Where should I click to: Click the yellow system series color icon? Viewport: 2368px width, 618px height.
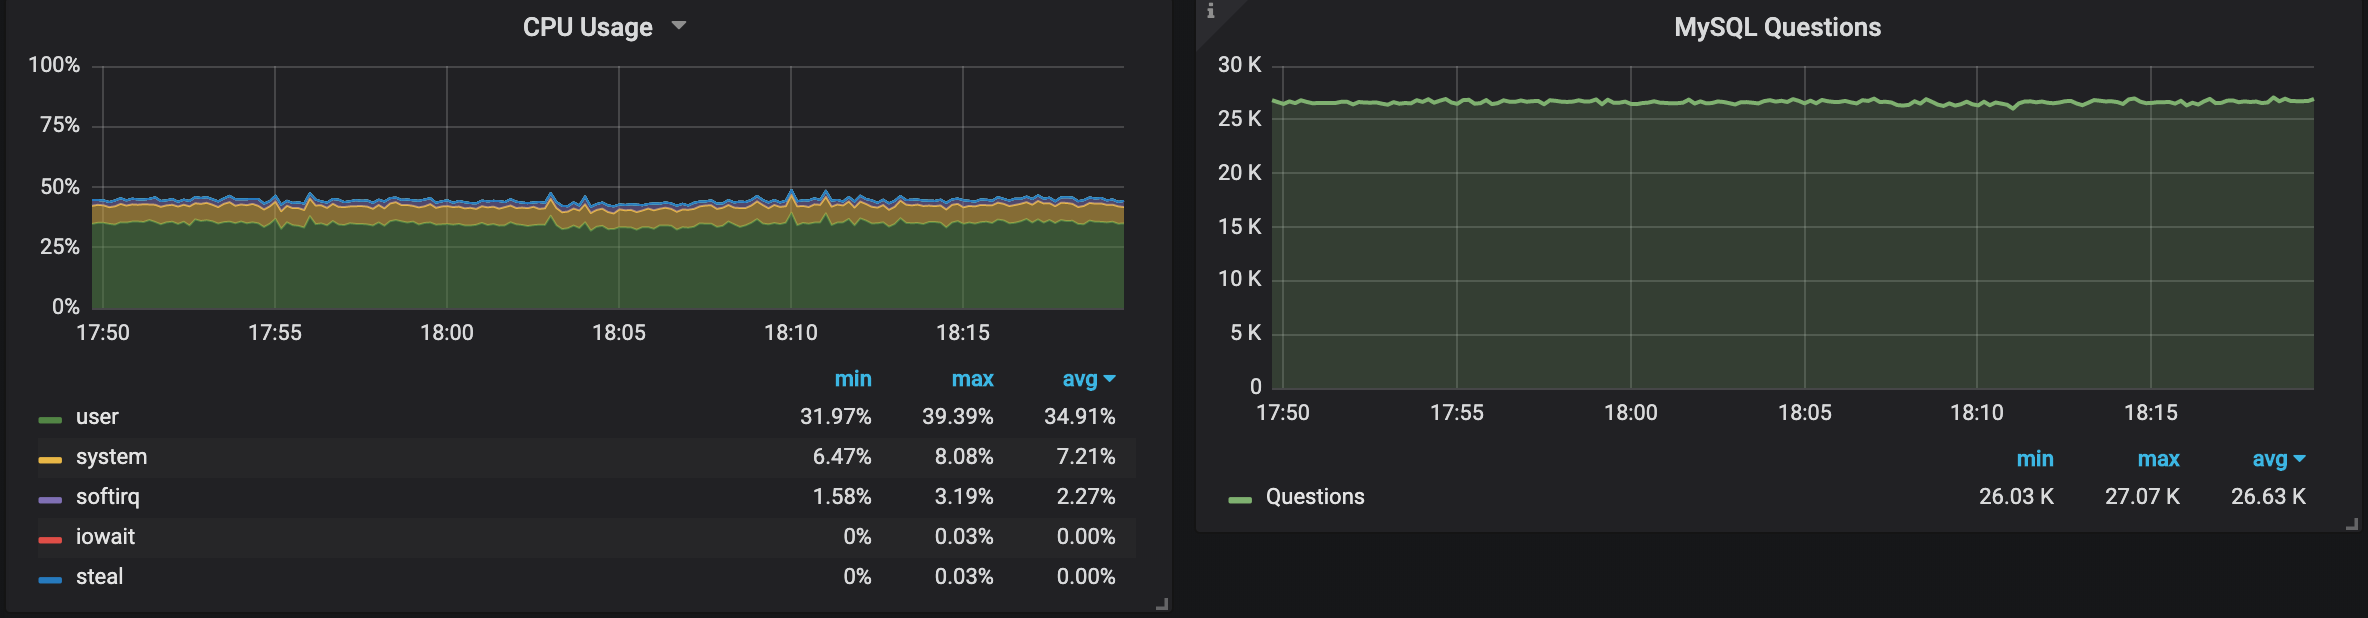[50, 459]
